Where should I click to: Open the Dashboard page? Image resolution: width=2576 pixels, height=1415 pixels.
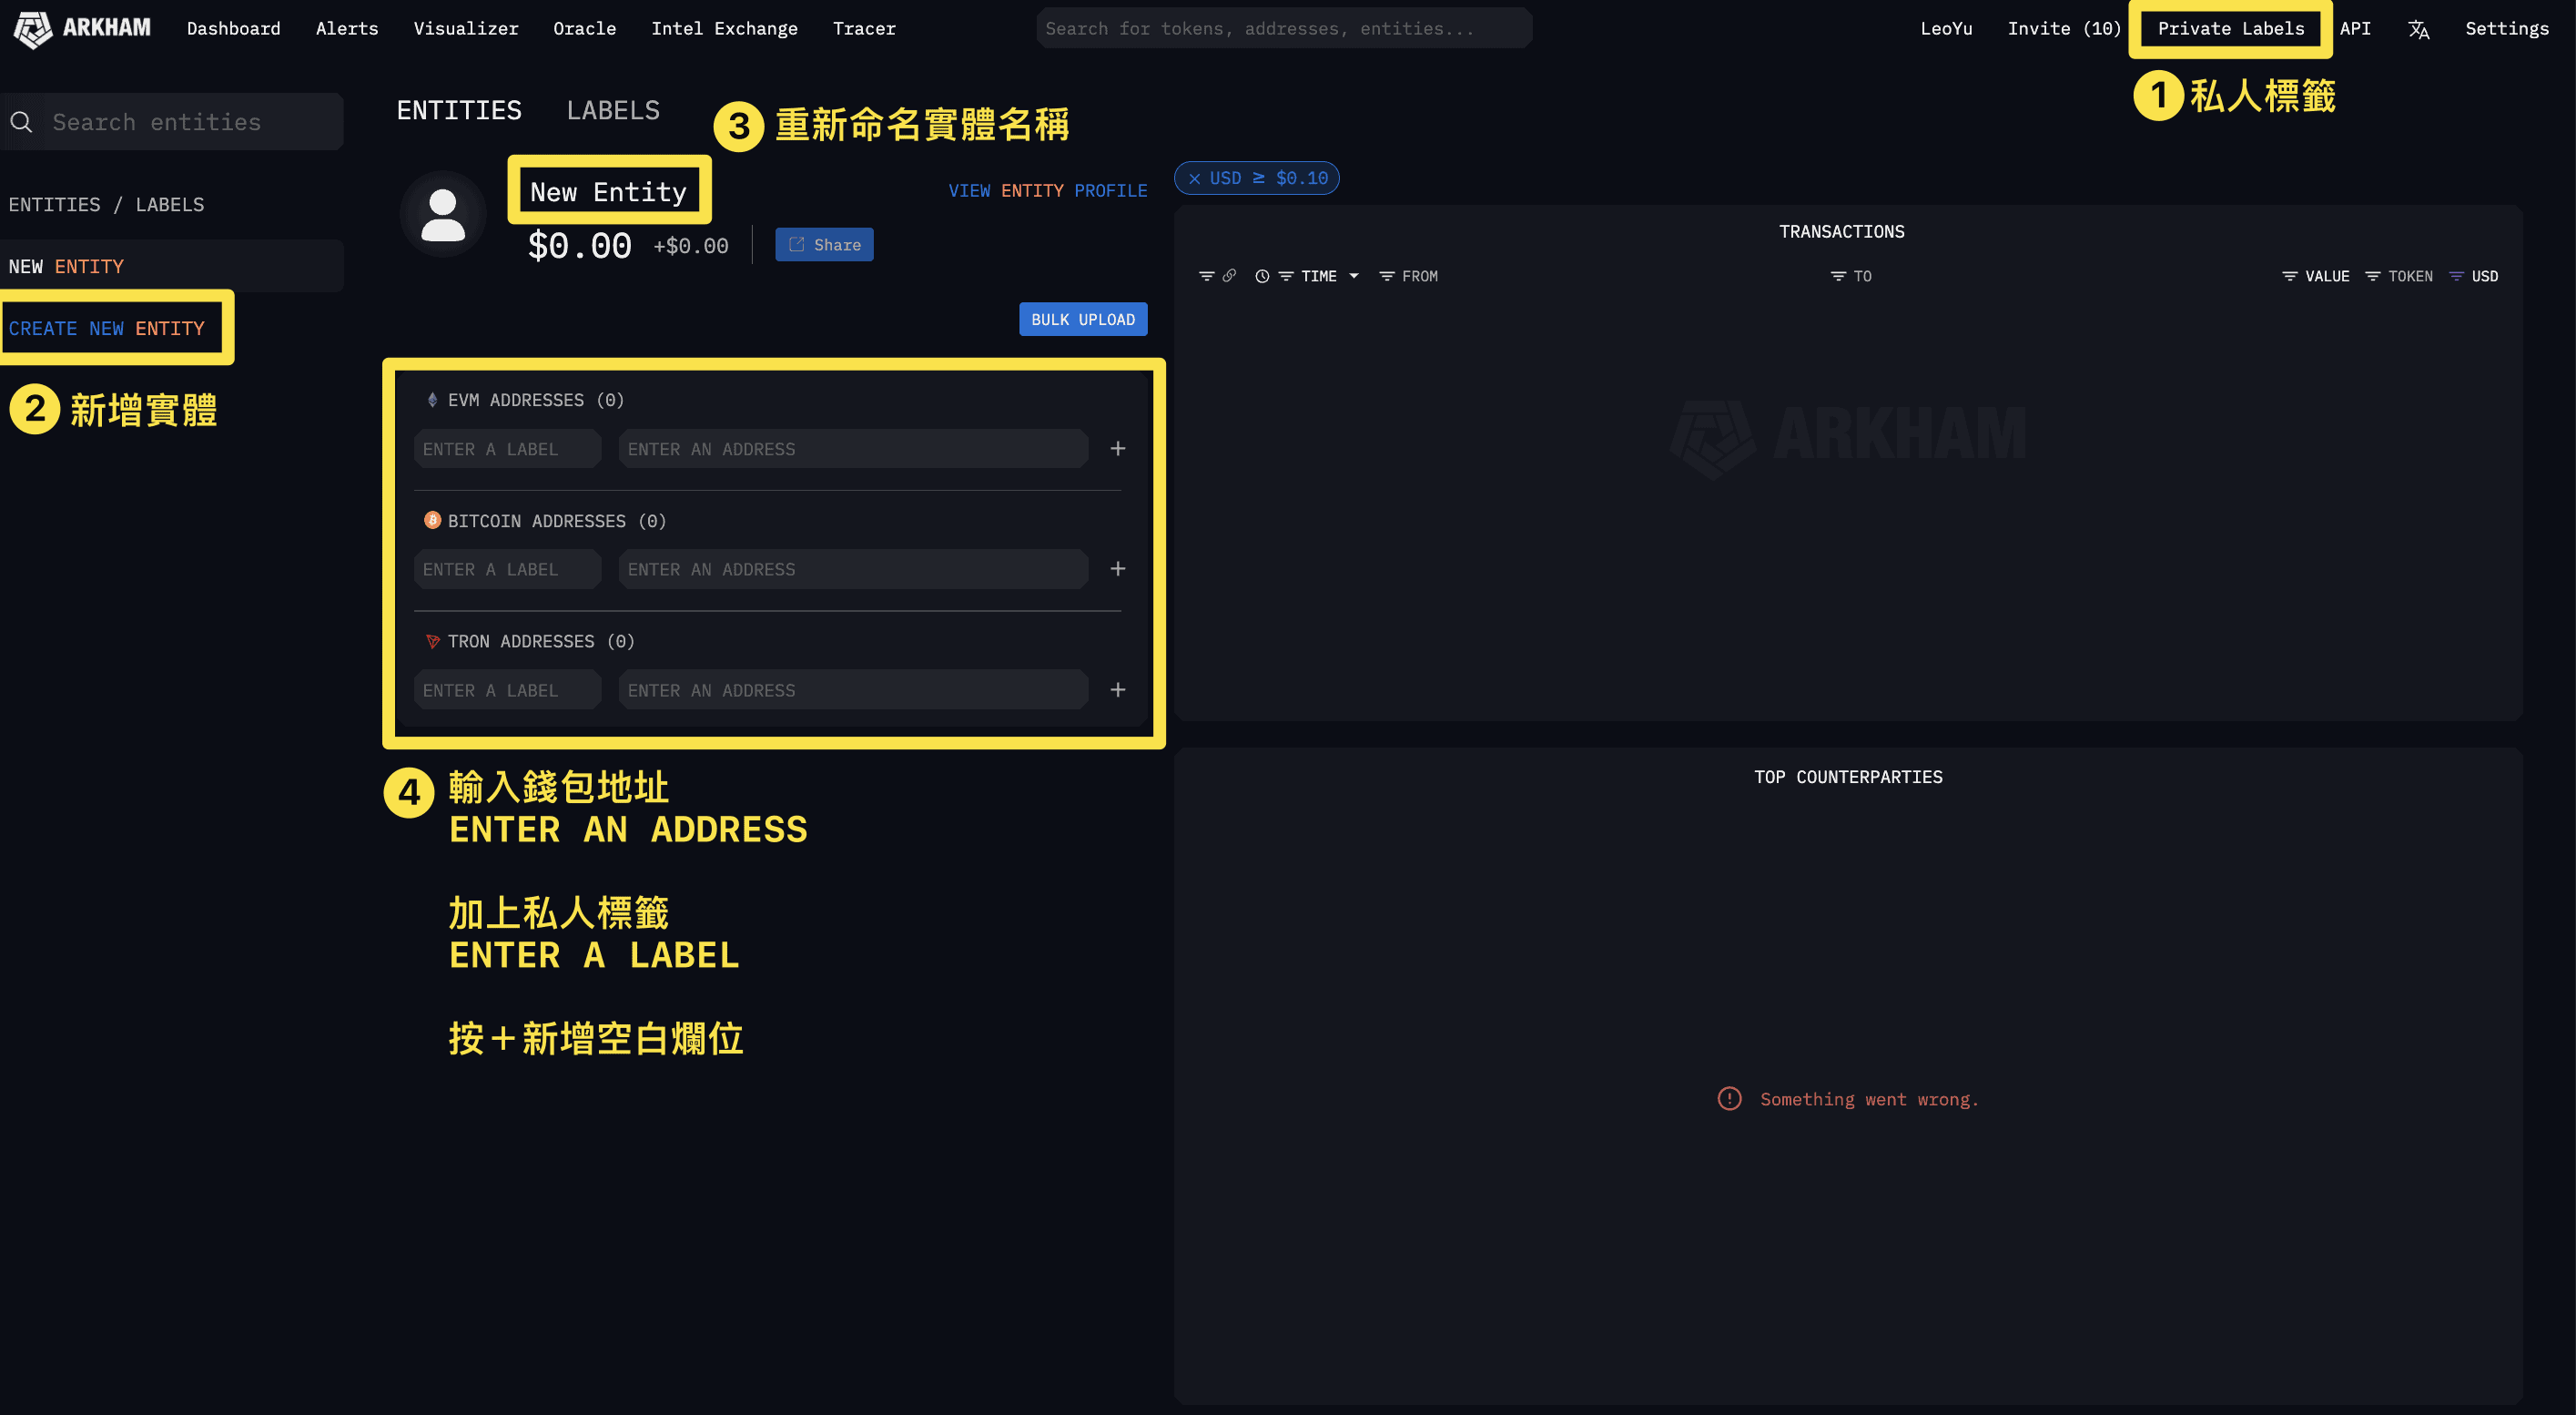[233, 28]
